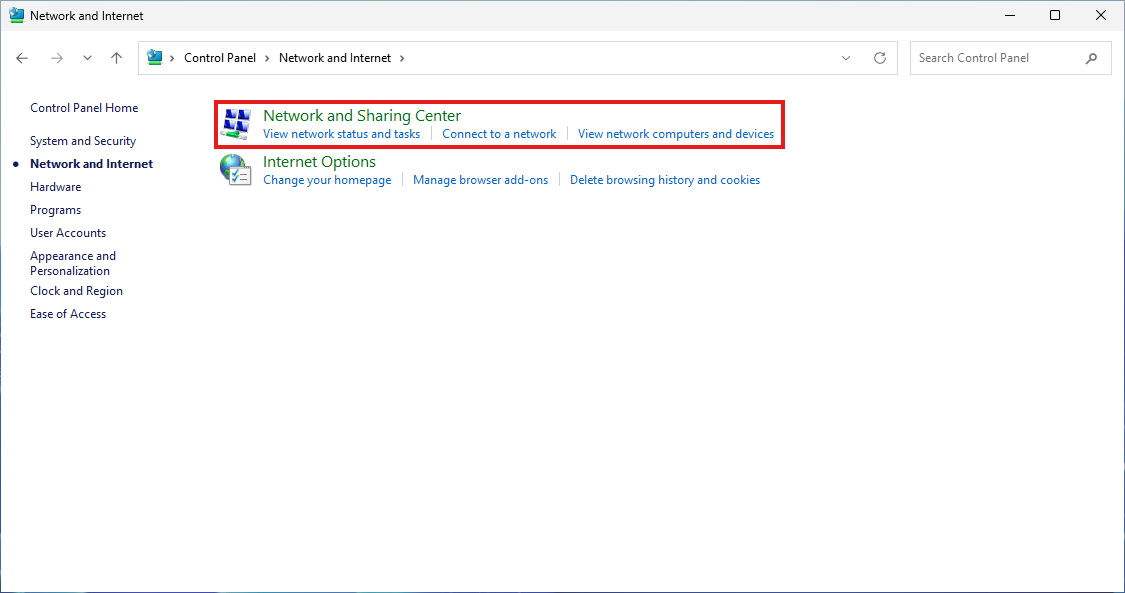
Task: Click the Control Panel icon in address bar
Action: click(154, 57)
